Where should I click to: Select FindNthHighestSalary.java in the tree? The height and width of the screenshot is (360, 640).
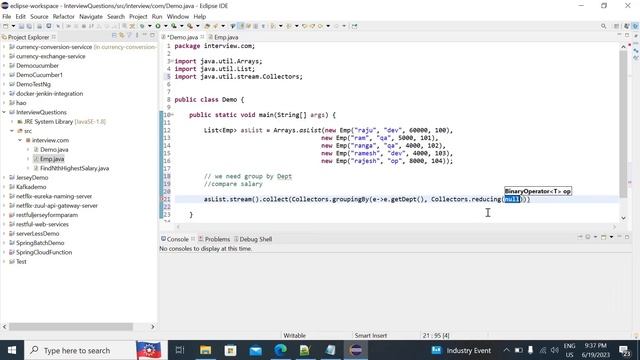pyautogui.click(x=74, y=168)
